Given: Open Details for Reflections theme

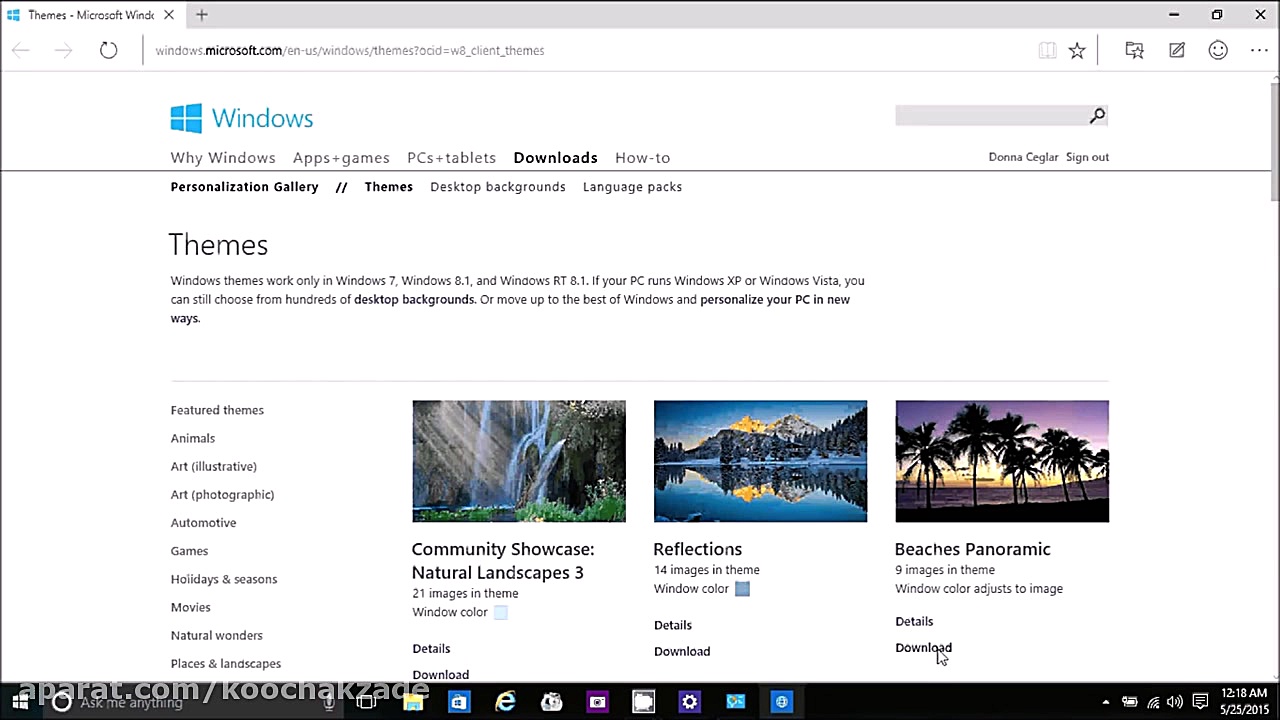Looking at the screenshot, I should pos(673,625).
